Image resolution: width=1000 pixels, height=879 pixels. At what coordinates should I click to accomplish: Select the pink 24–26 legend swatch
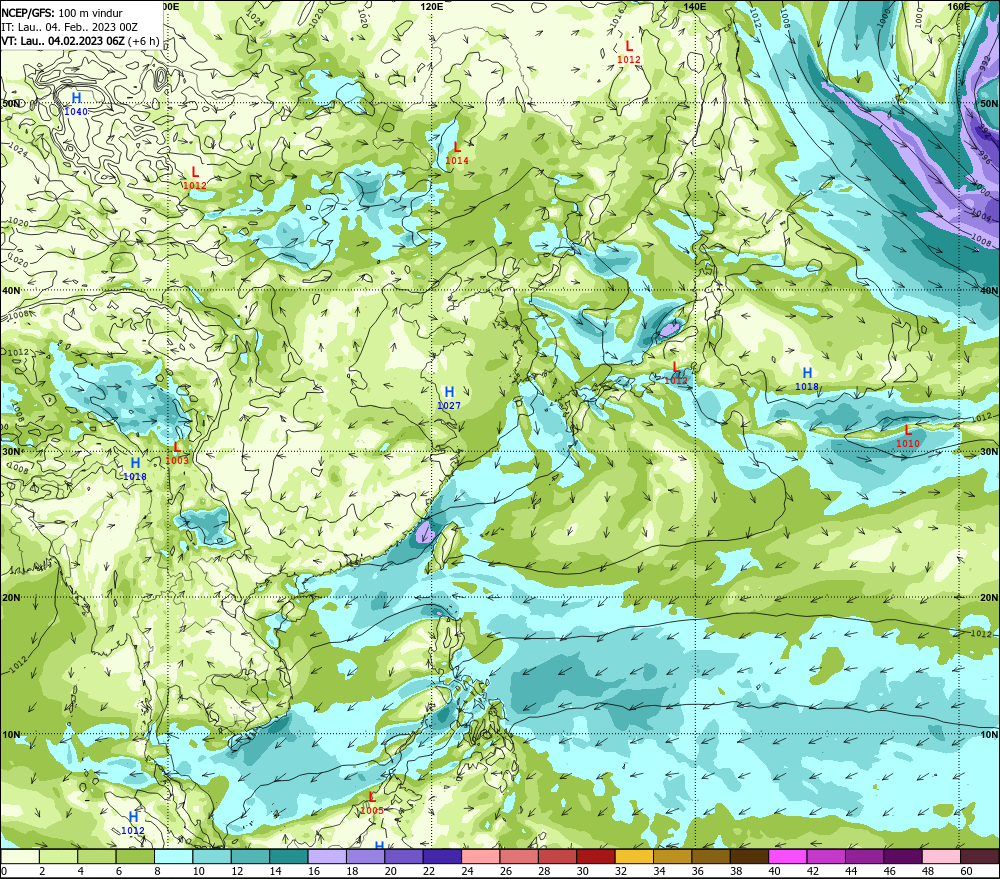click(x=480, y=857)
